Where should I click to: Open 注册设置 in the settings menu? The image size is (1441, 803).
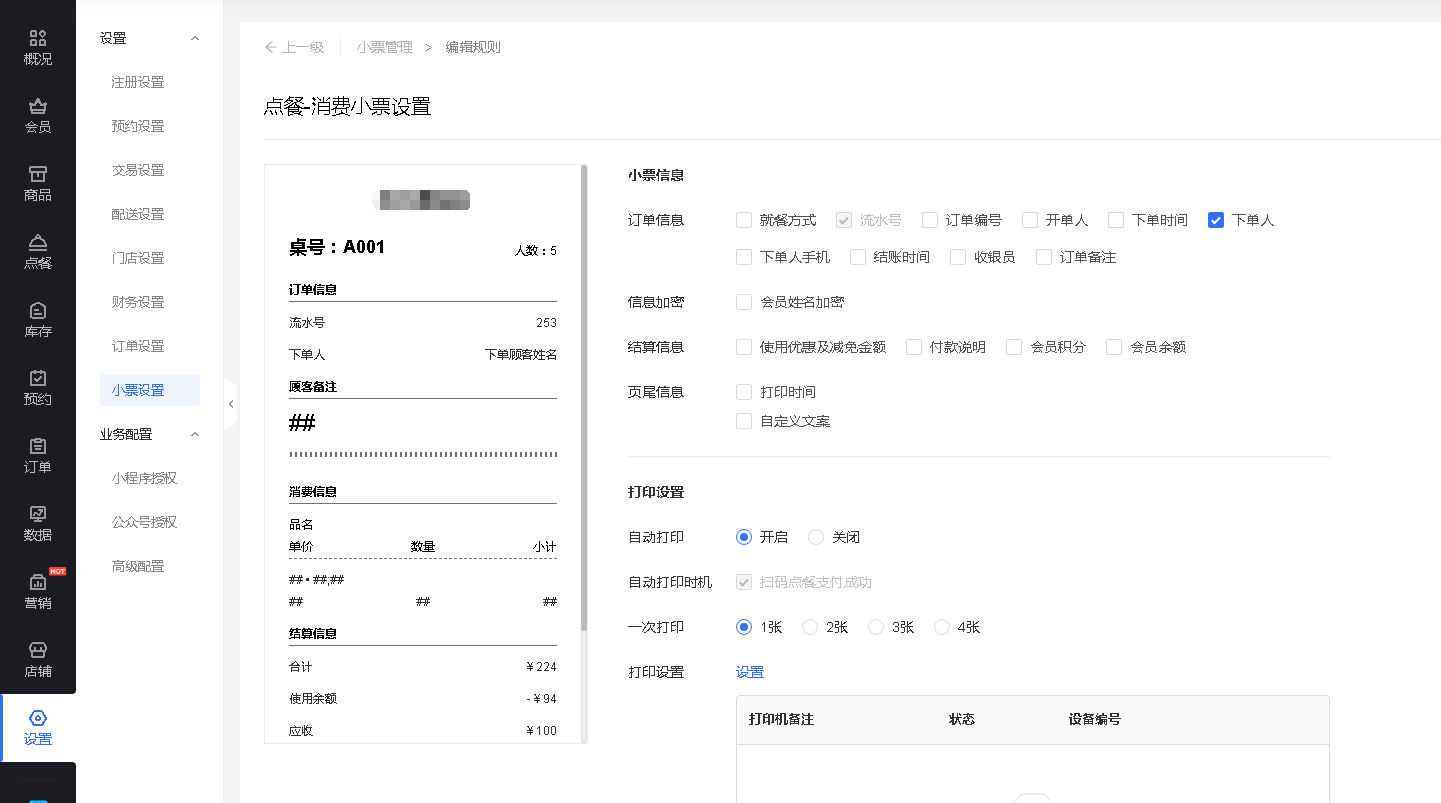tap(138, 82)
